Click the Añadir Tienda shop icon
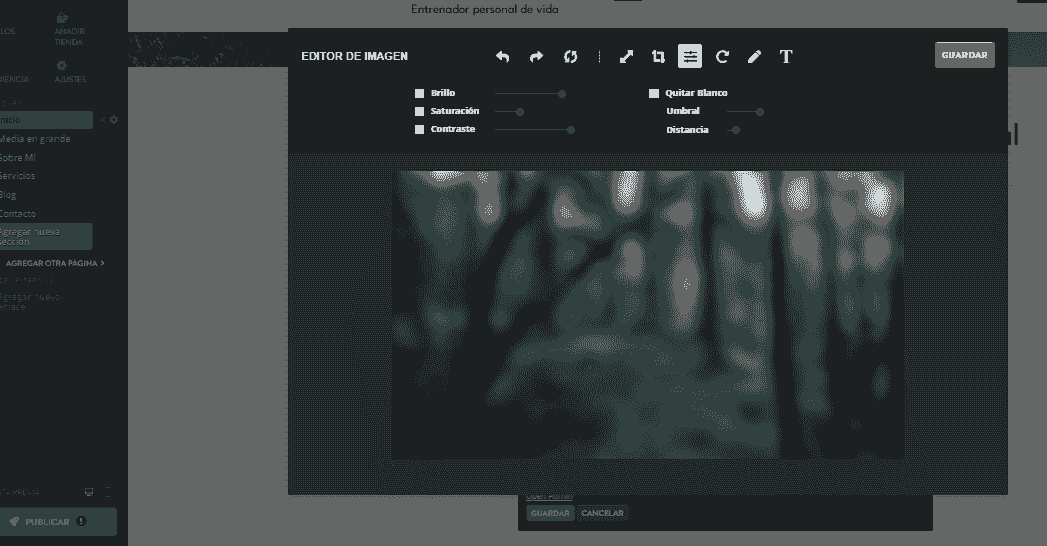Viewport: 1047px width, 546px height. pos(62,18)
